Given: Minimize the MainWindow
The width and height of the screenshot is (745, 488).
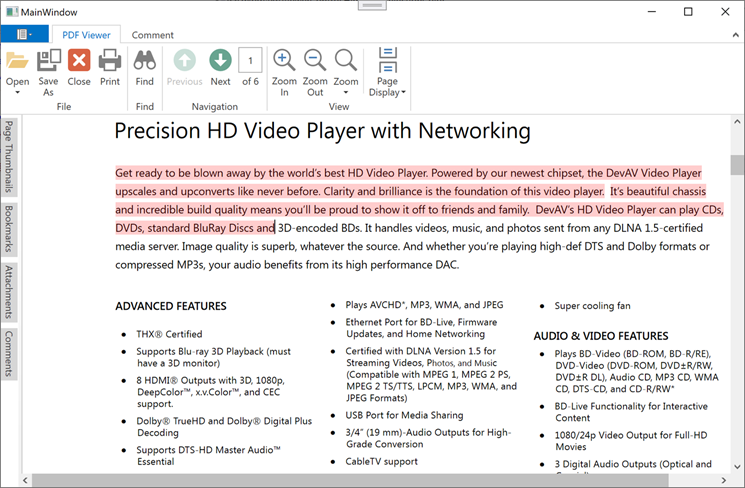Looking at the screenshot, I should (x=652, y=12).
